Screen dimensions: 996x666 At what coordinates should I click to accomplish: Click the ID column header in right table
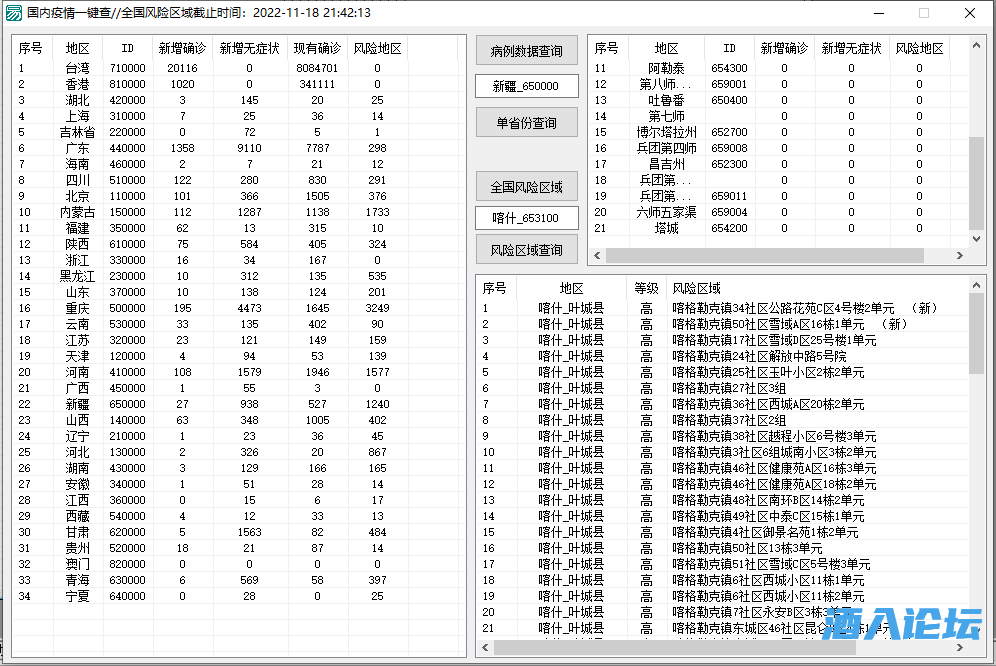point(729,48)
